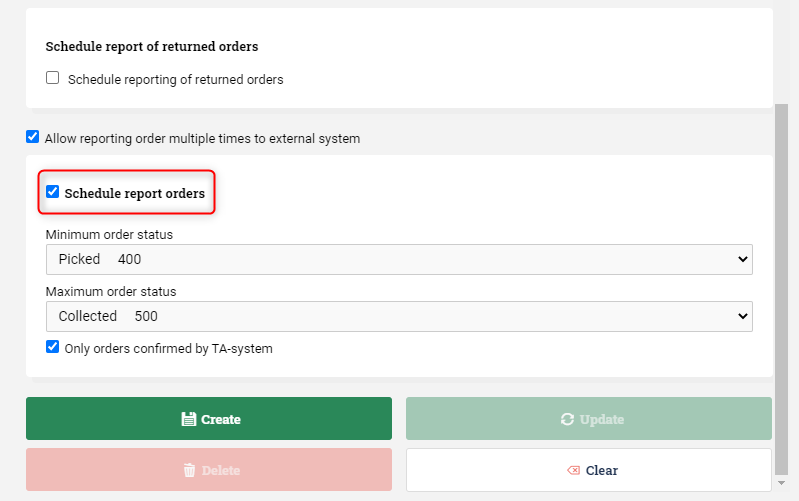
Task: Open the Maximum order status dropdown
Action: point(399,317)
